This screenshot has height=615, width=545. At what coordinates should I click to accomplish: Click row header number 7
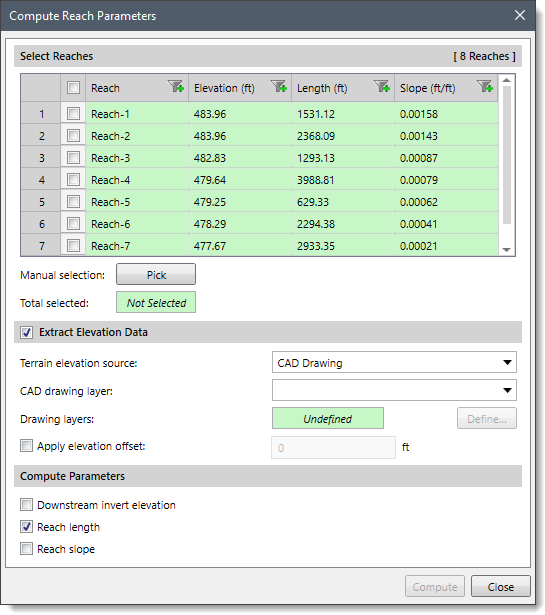click(41, 246)
